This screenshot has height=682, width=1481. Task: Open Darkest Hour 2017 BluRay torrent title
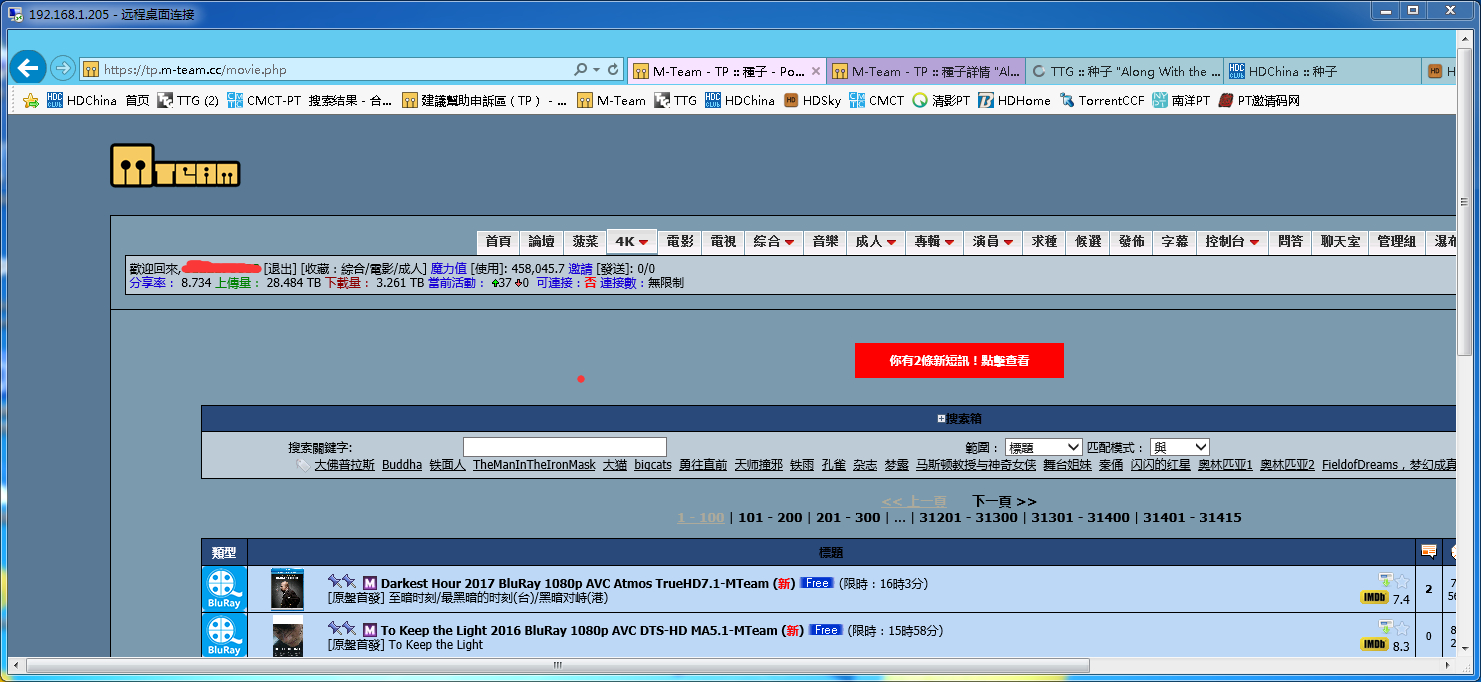(574, 583)
